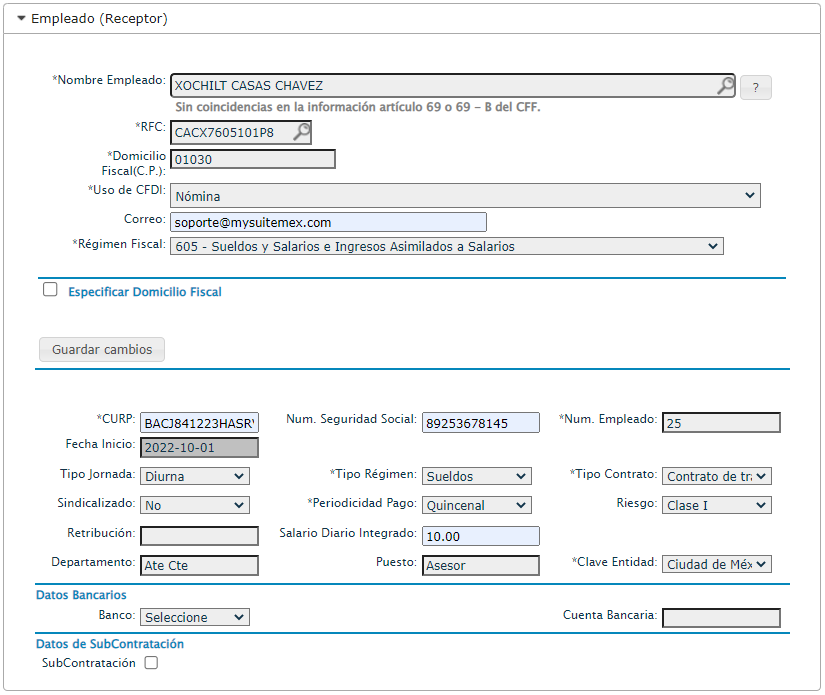Click the Especificar Domicilio Fiscal link
This screenshot has height=695, width=825.
(x=145, y=292)
